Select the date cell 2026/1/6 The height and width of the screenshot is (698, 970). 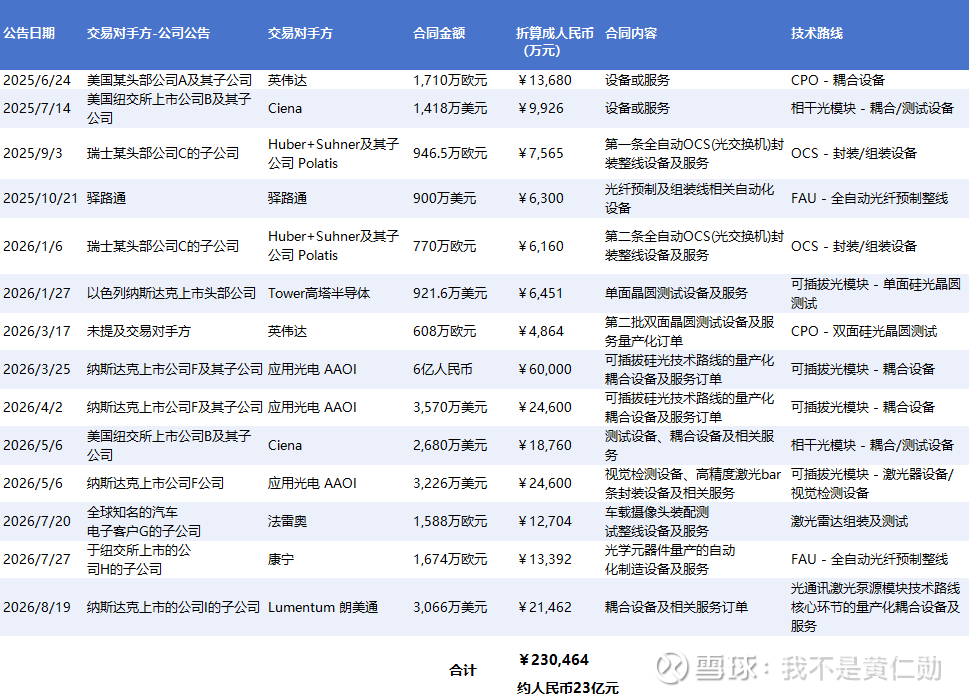click(33, 246)
